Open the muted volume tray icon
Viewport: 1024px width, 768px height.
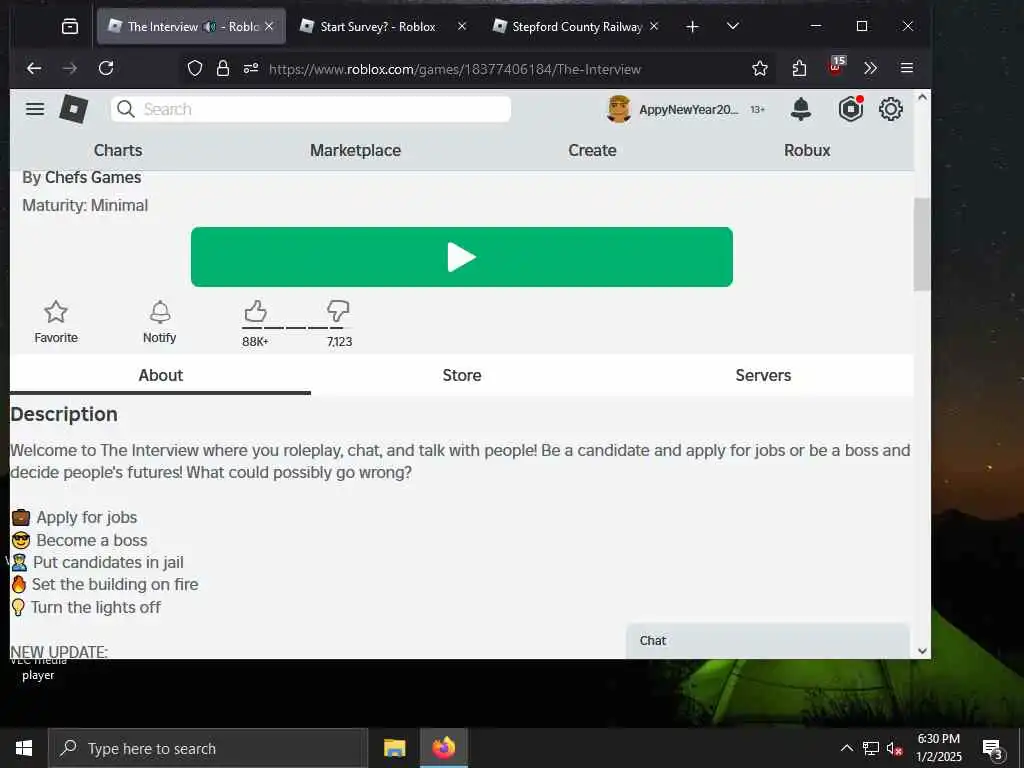coord(895,748)
